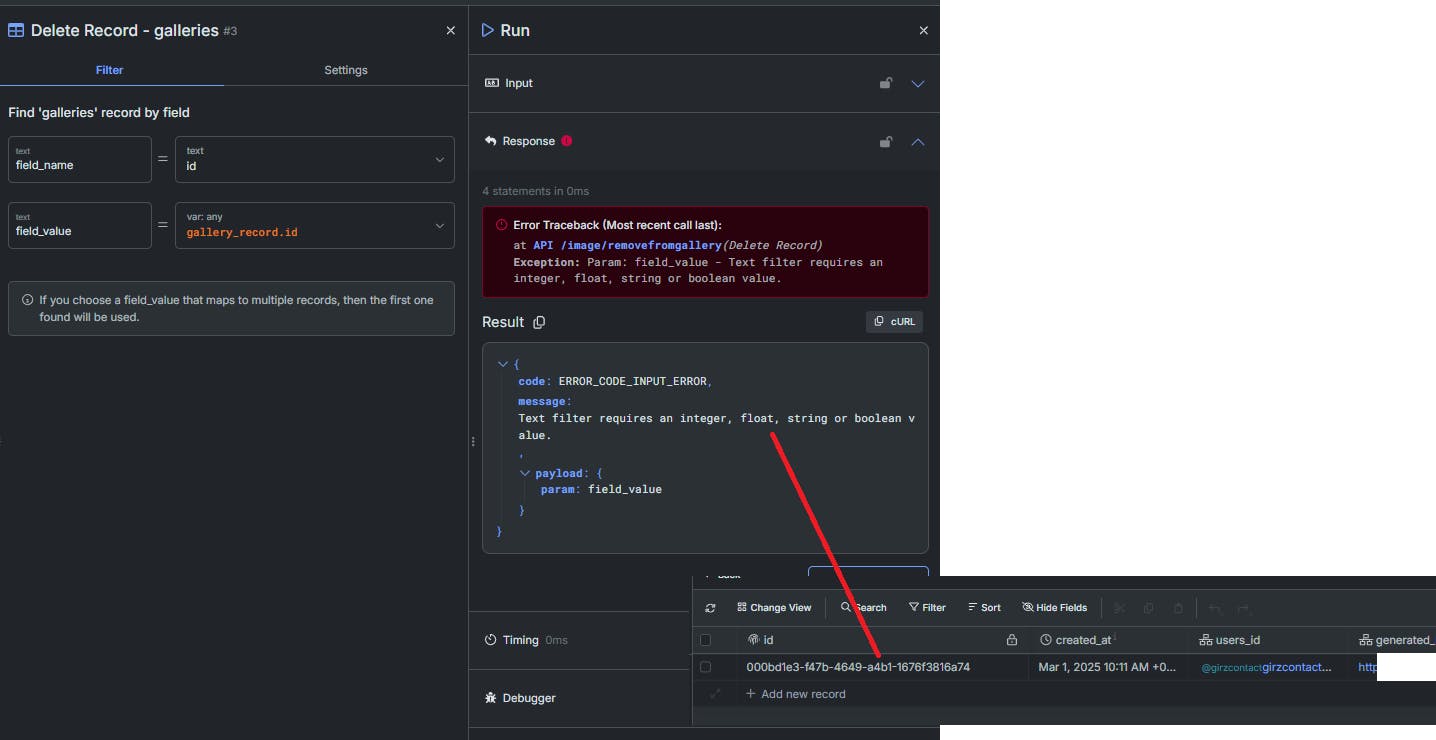Copy the Result using the copy icon

click(x=539, y=322)
